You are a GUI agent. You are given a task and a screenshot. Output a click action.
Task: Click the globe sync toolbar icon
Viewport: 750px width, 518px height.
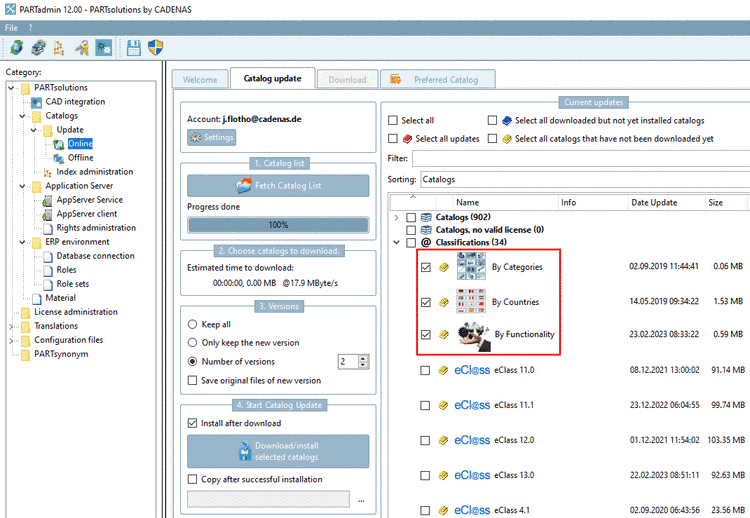[x=17, y=48]
